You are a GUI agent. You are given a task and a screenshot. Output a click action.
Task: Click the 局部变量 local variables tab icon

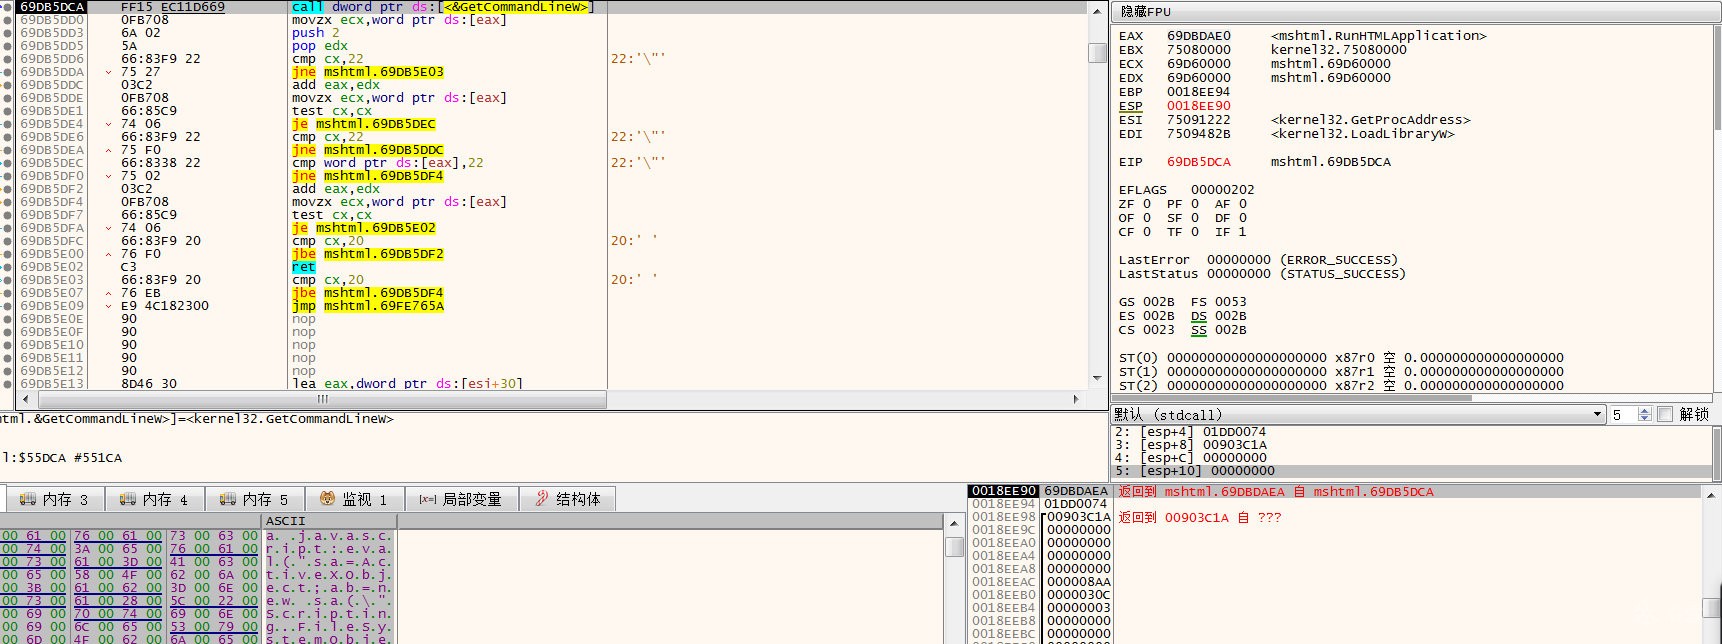[428, 499]
